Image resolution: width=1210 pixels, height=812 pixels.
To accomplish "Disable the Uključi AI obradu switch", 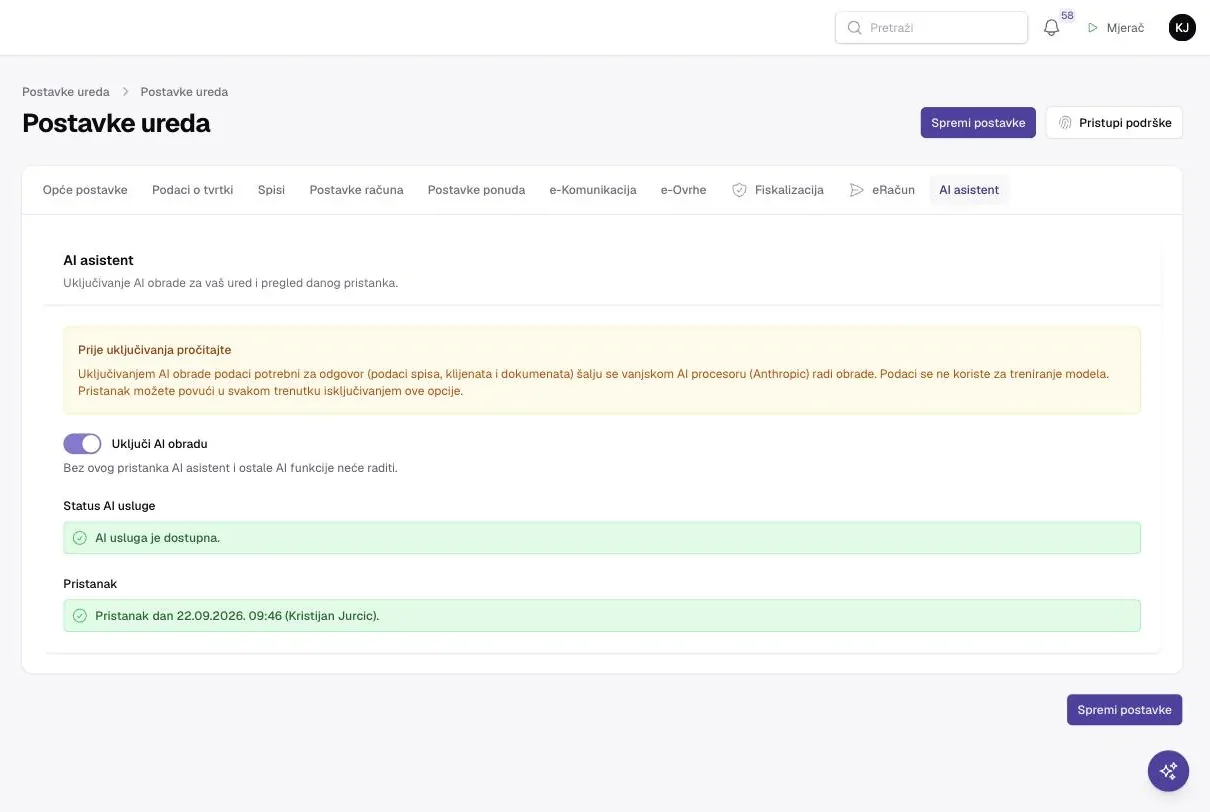I will (82, 444).
